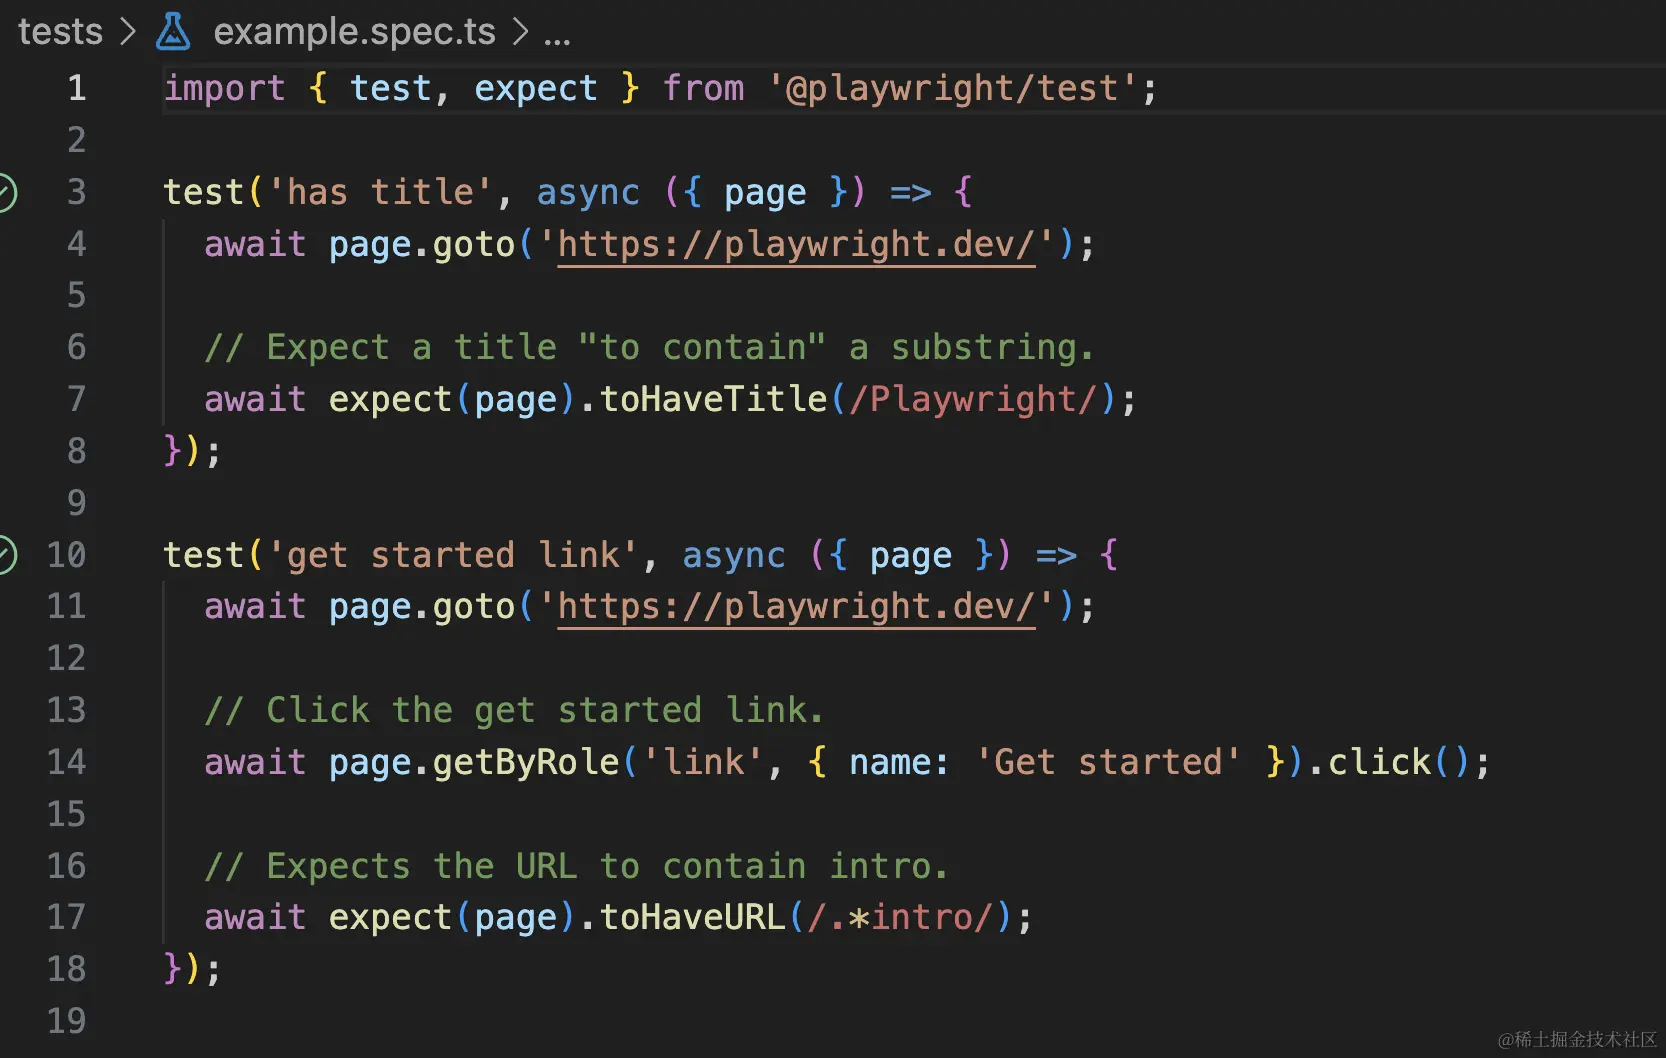Click line number 19 in gutter

(67, 1021)
